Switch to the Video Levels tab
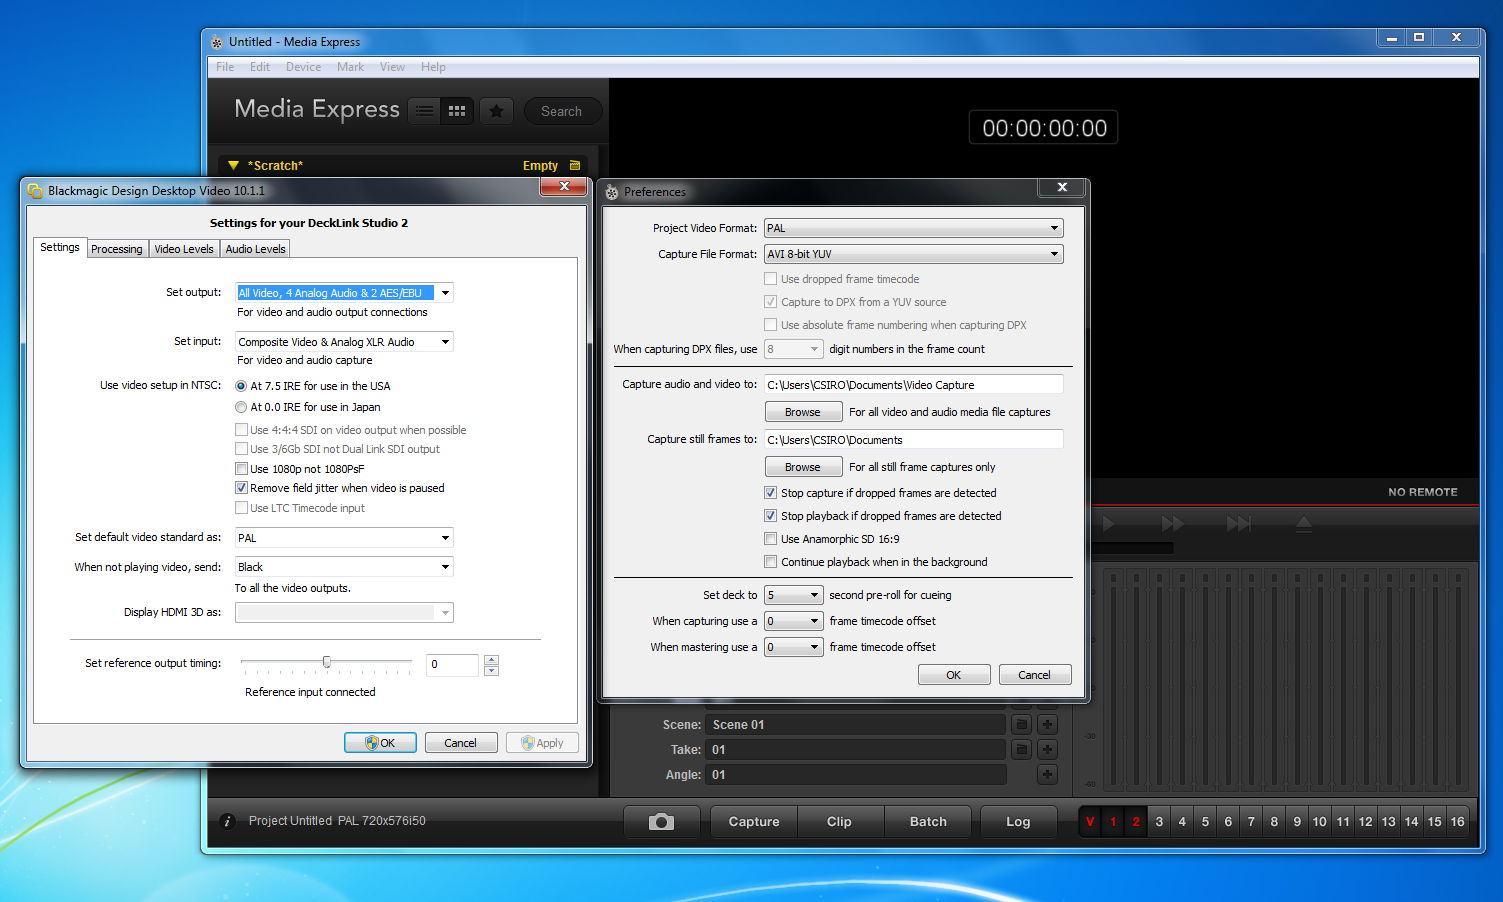The image size is (1503, 902). tap(184, 249)
